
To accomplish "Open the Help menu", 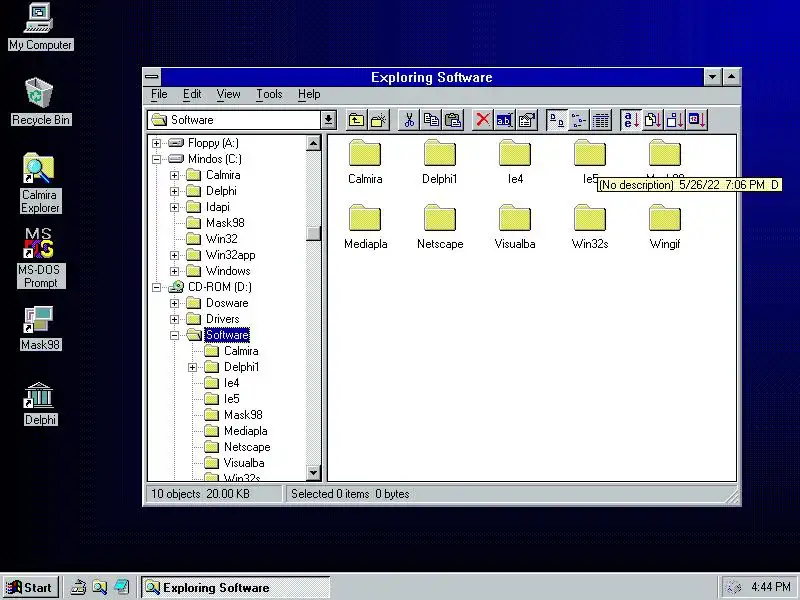I will coord(309,94).
